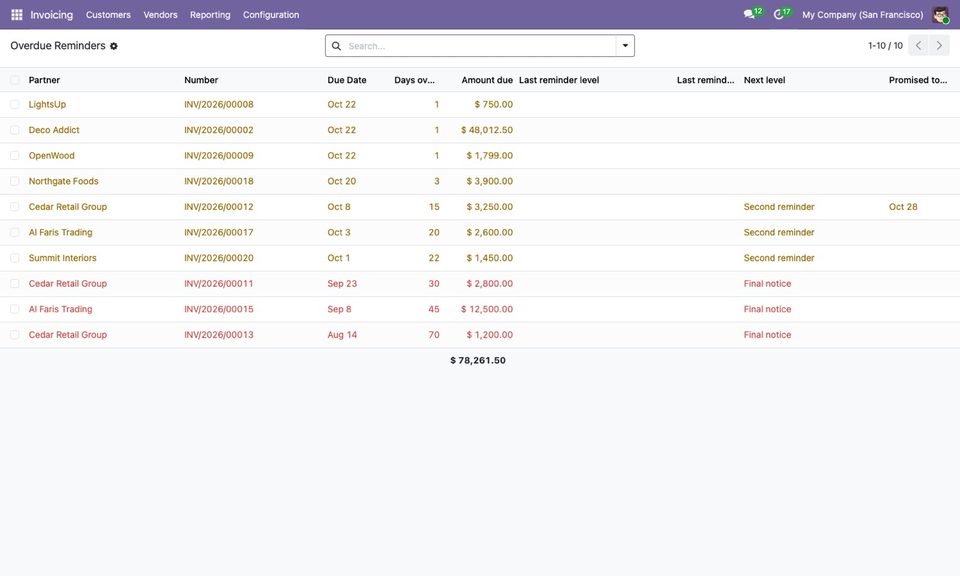Click invoice number INV/2026/00002
Image resolution: width=960 pixels, height=576 pixels.
[219, 130]
